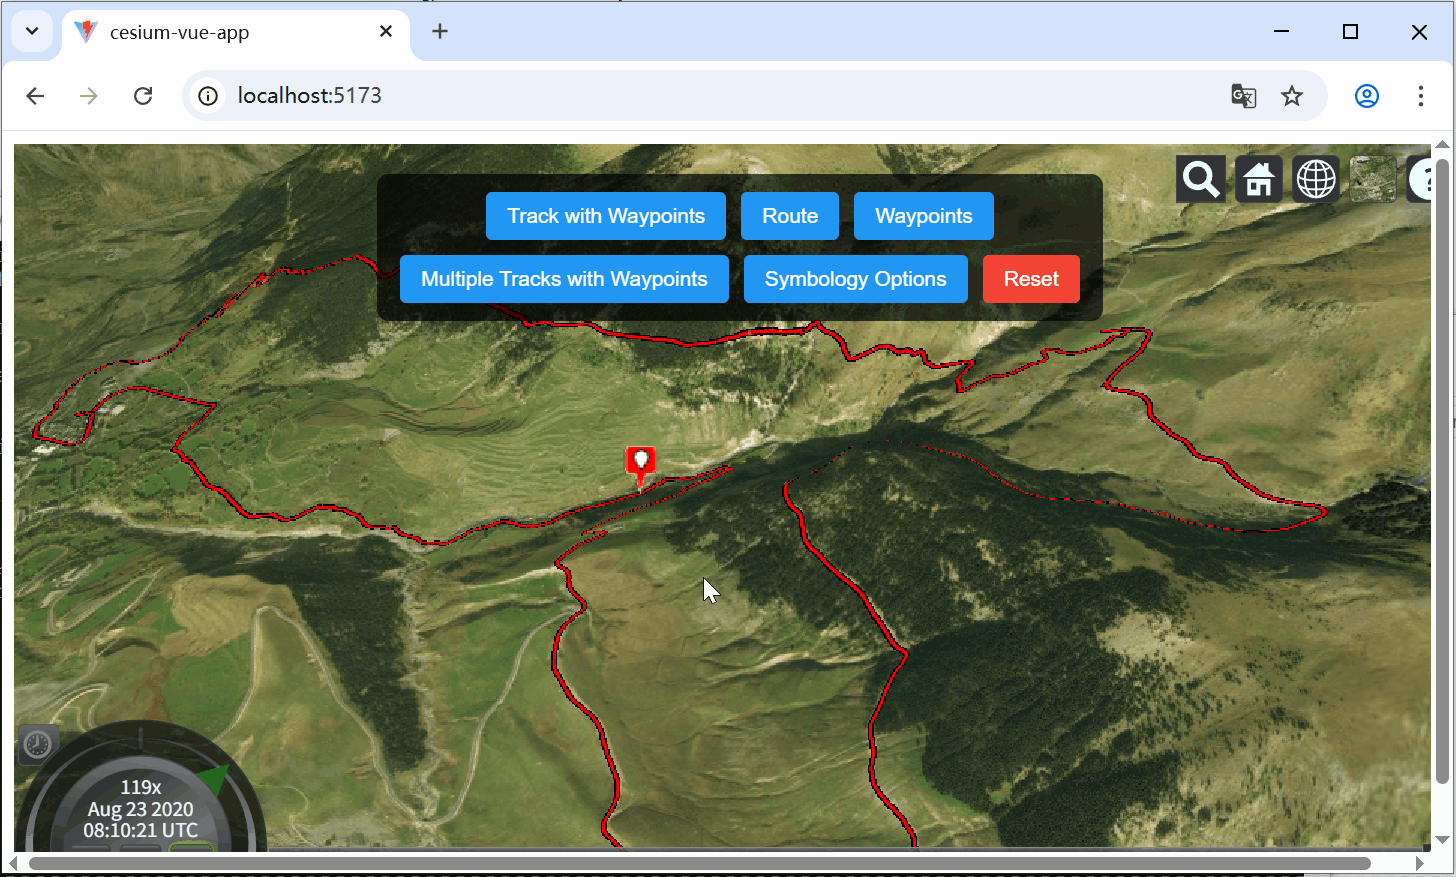Click the scroll-down arrow of vertical scrollbar

(1442, 840)
